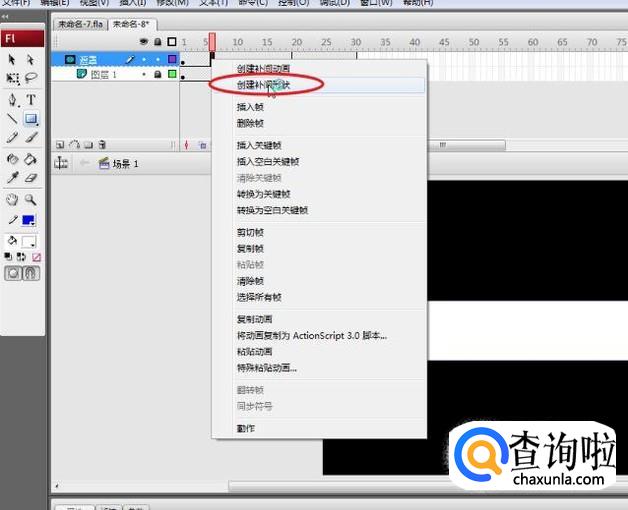Select 特殊粘贴动画 menu entry

click(x=267, y=368)
